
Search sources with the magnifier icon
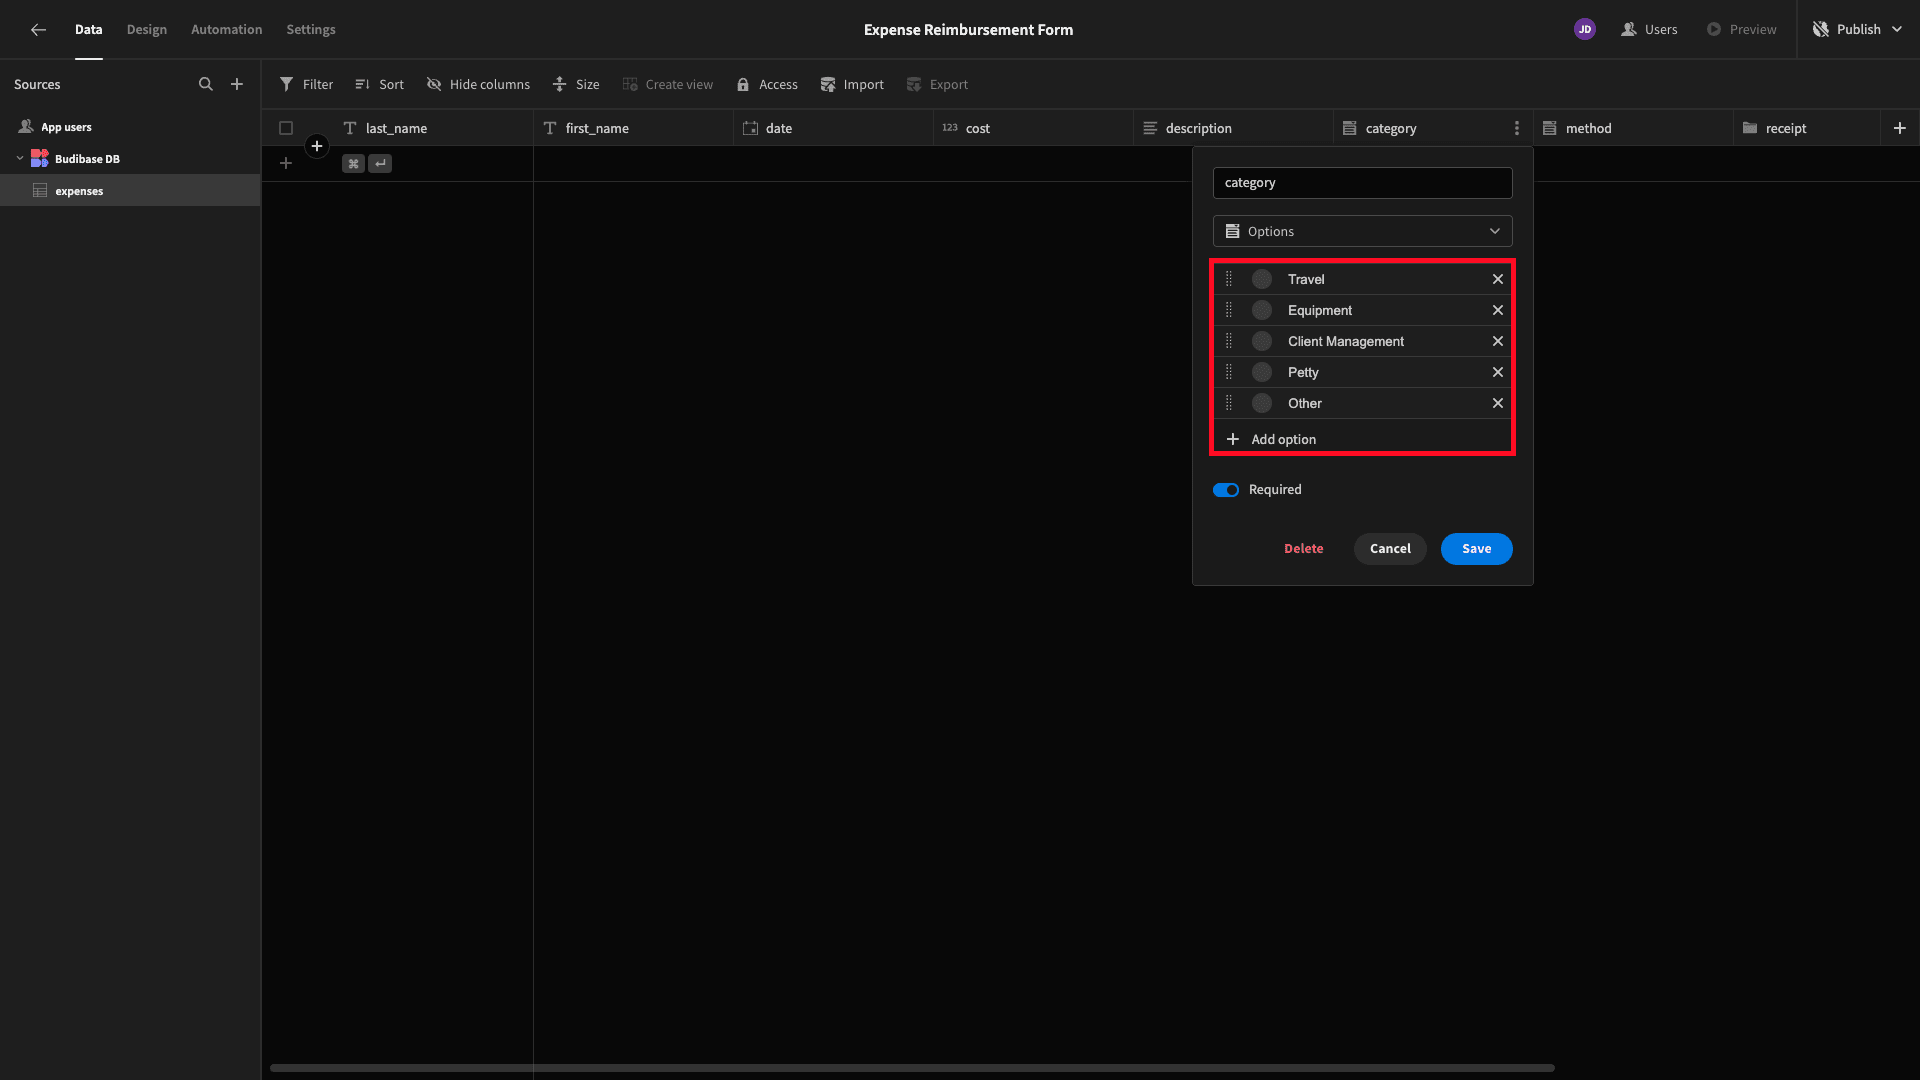(206, 84)
